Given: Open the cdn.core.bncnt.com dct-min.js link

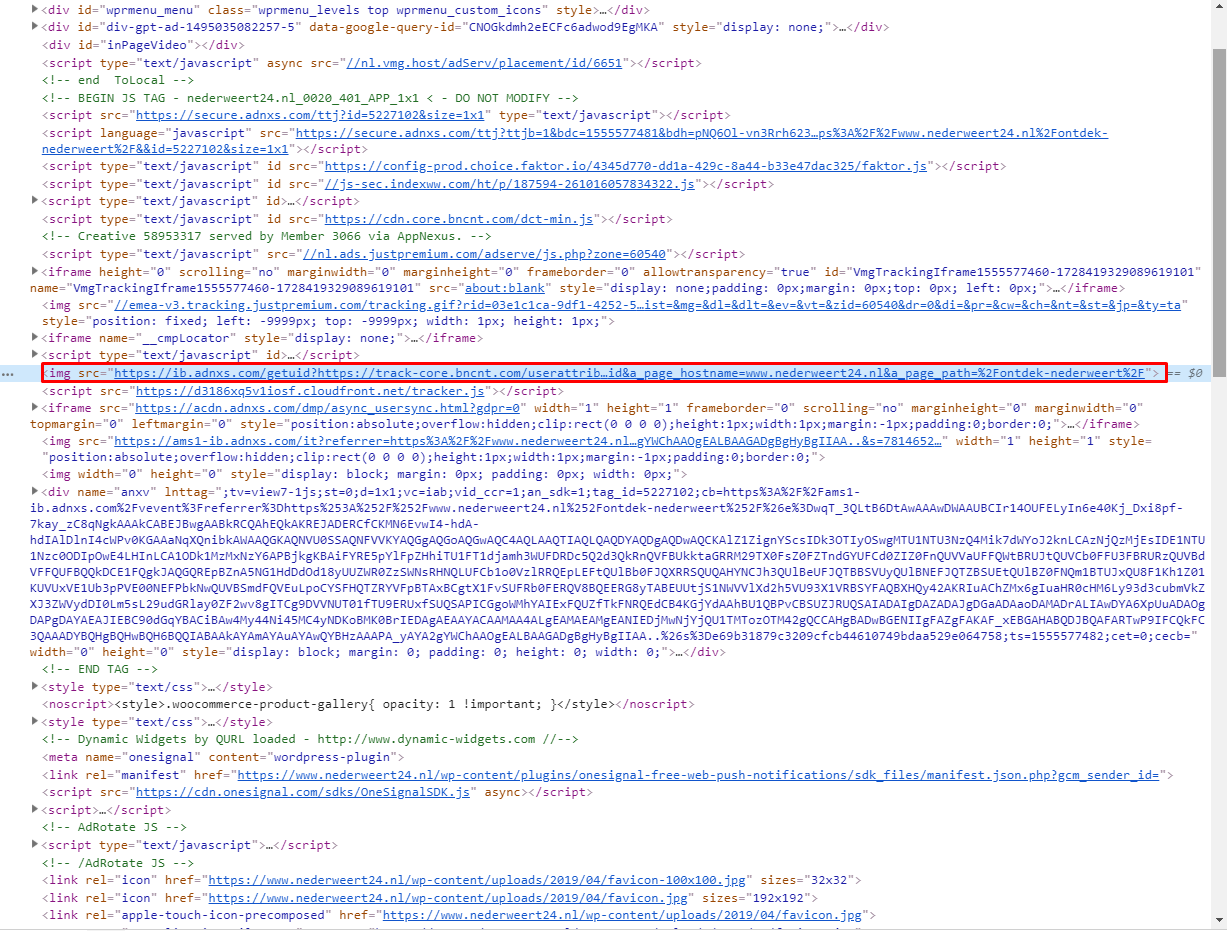Looking at the screenshot, I should coord(459,219).
